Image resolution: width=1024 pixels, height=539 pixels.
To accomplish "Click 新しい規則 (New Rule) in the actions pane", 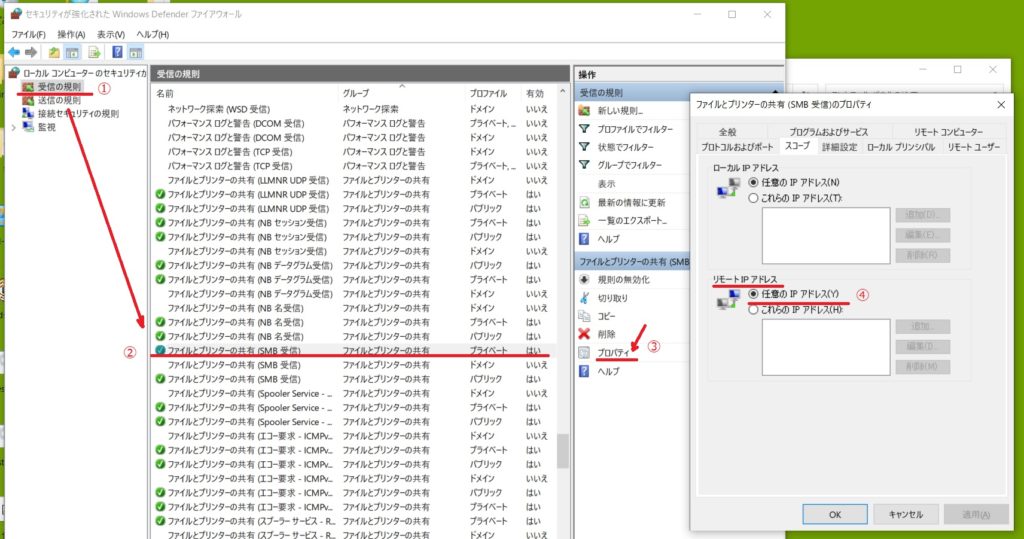I will tap(619, 110).
